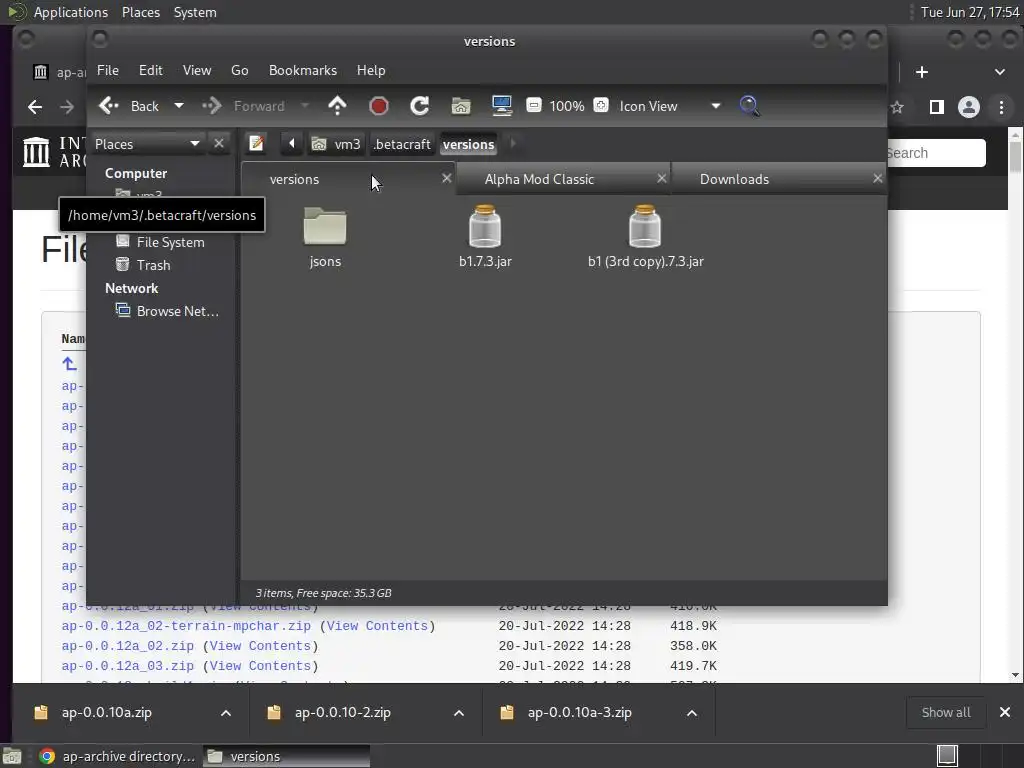Open browser tab list chevron
This screenshot has height=768, width=1024.
pos(1000,72)
